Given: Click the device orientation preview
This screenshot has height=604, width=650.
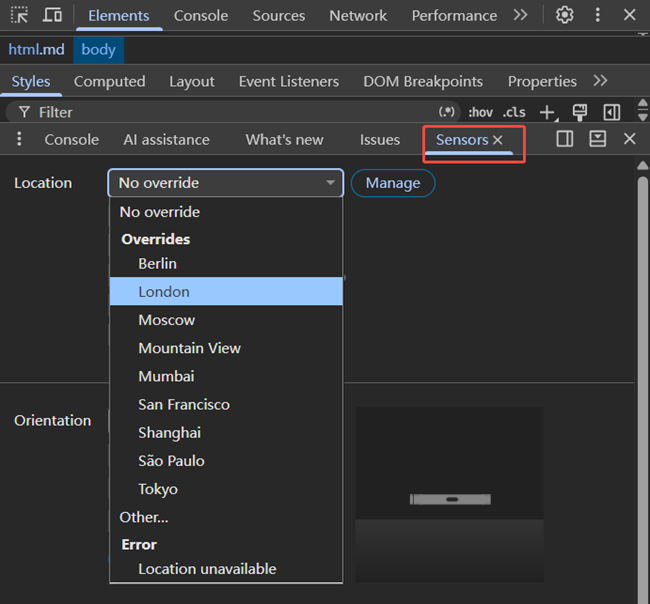Looking at the screenshot, I should tap(449, 494).
